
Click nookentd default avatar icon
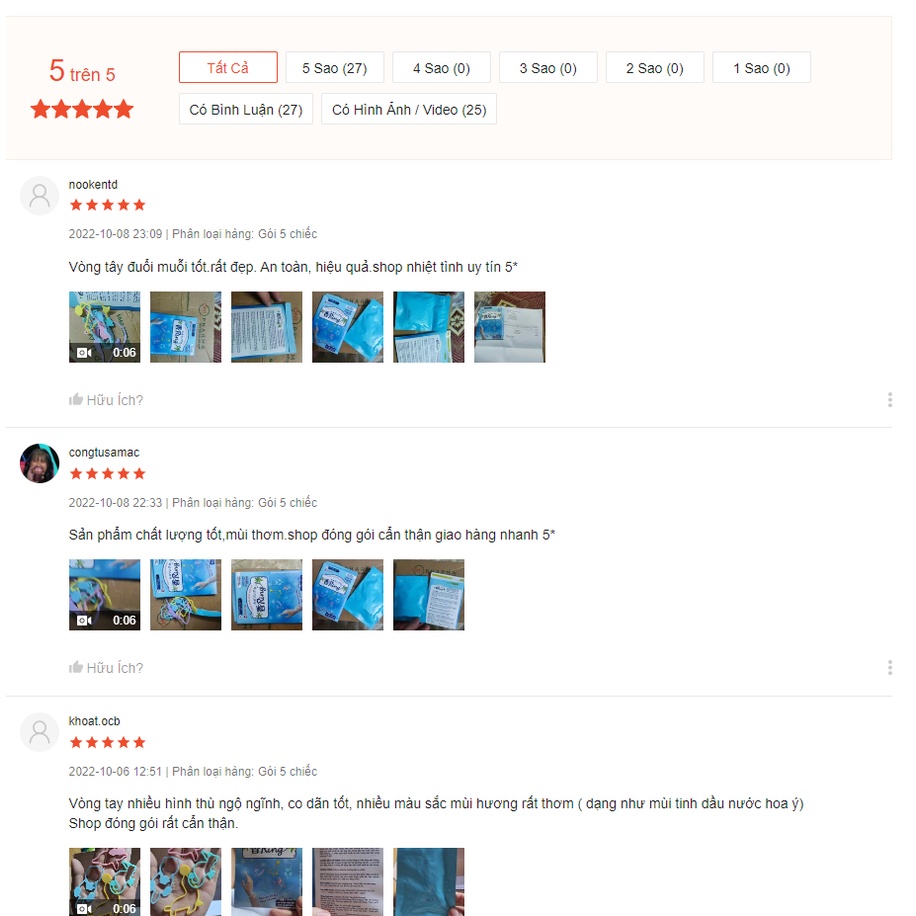point(40,196)
